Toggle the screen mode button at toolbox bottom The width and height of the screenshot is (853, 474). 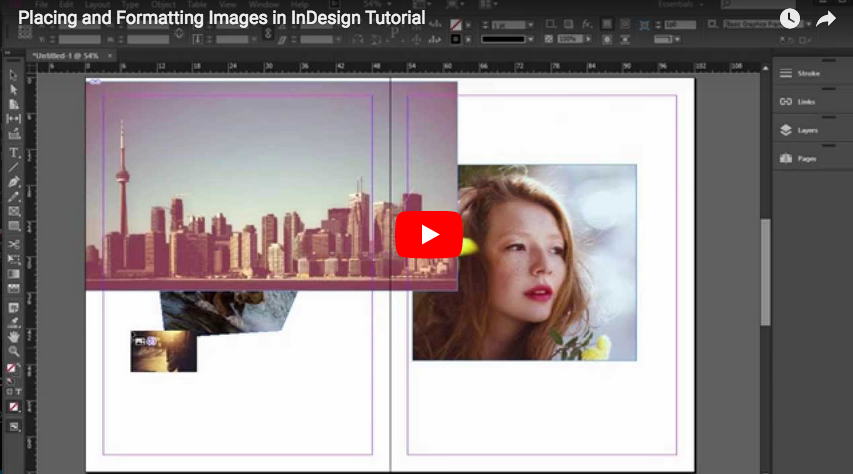[x=14, y=427]
